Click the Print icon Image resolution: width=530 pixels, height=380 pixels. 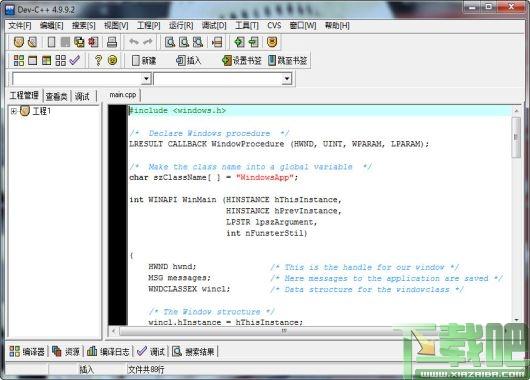tap(112, 42)
